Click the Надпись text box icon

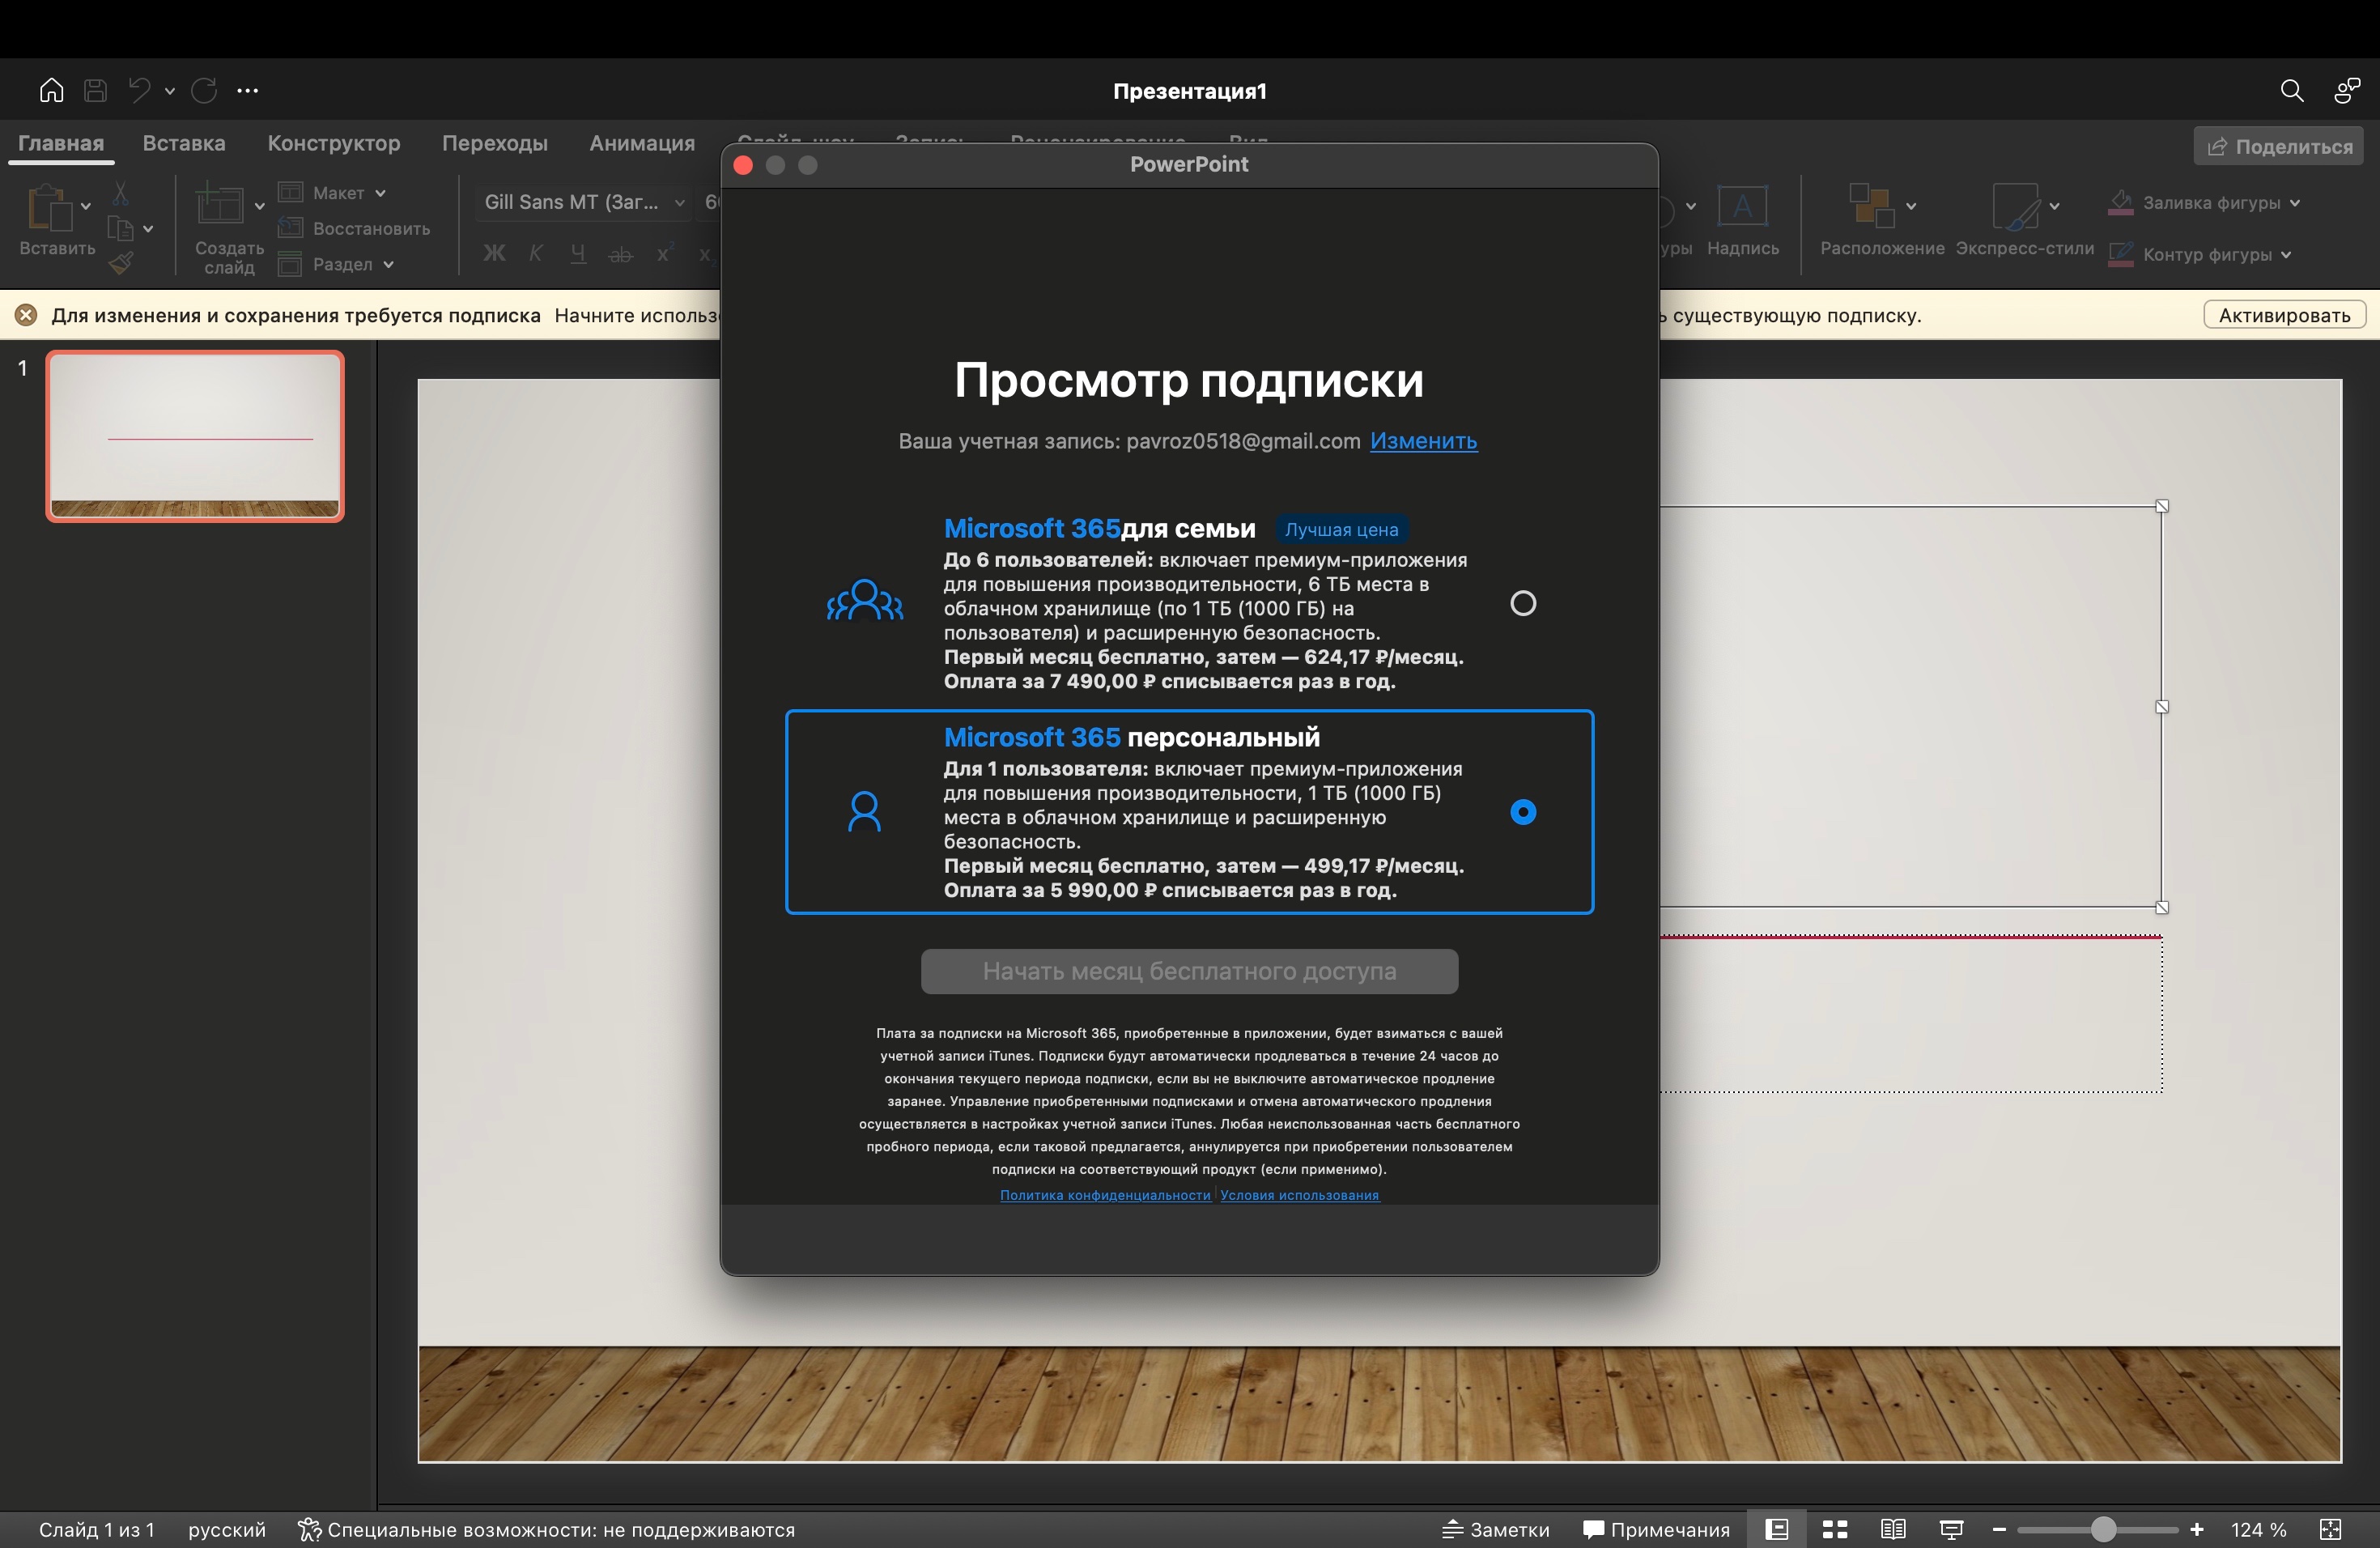click(1742, 207)
